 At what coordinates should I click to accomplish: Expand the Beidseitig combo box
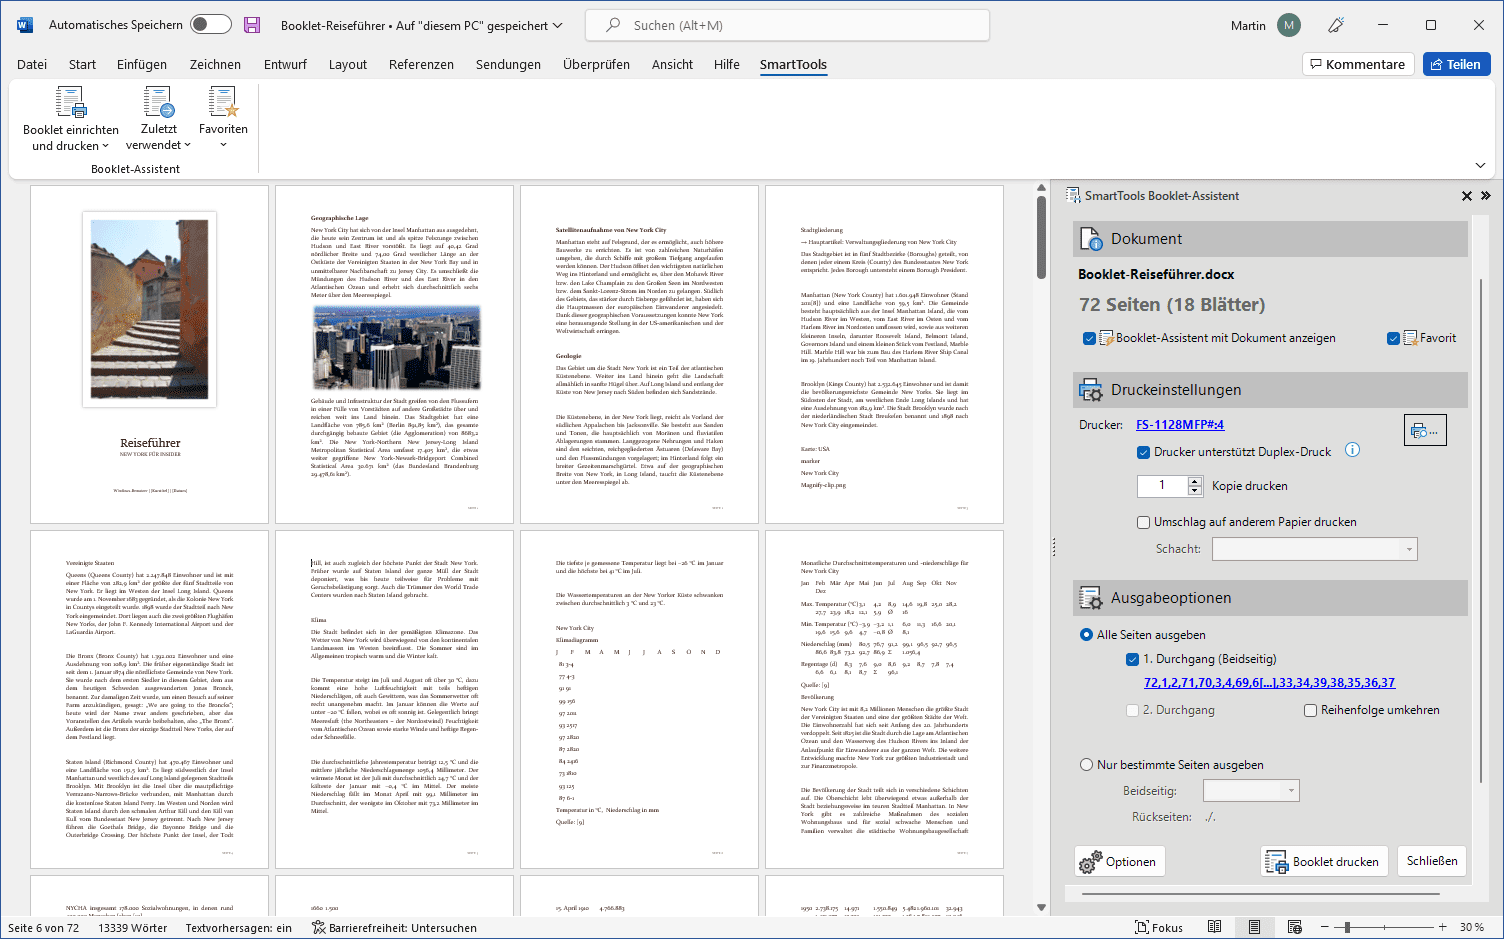[1291, 791]
